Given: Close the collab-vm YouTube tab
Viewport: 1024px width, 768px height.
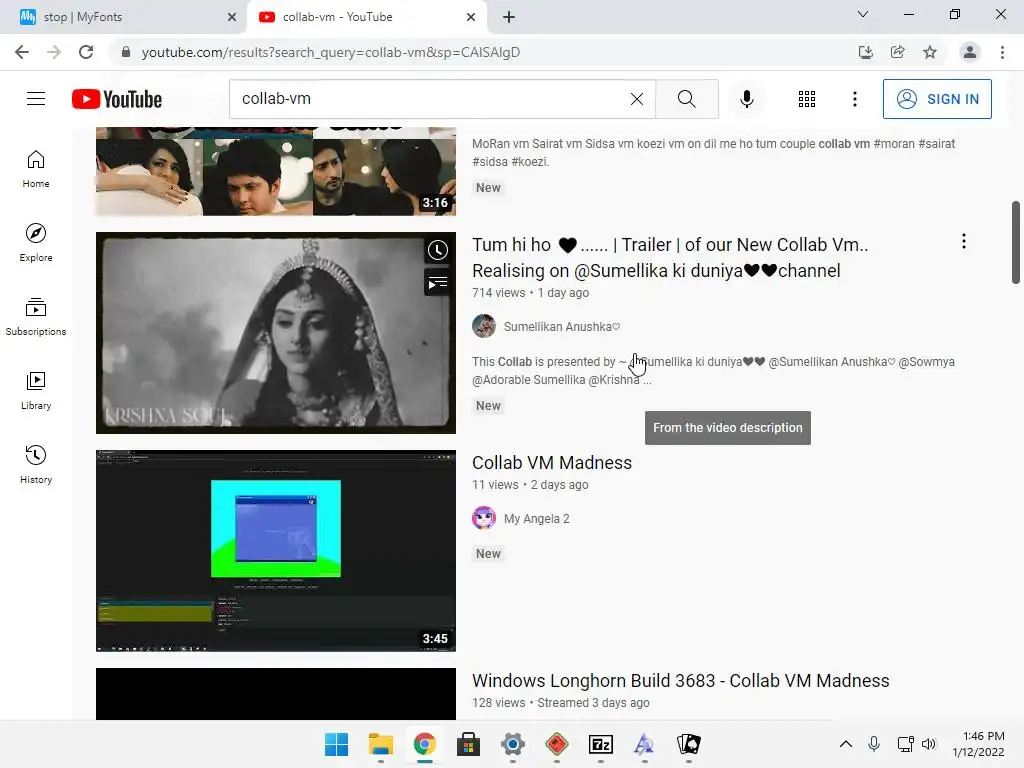Looking at the screenshot, I should [471, 17].
